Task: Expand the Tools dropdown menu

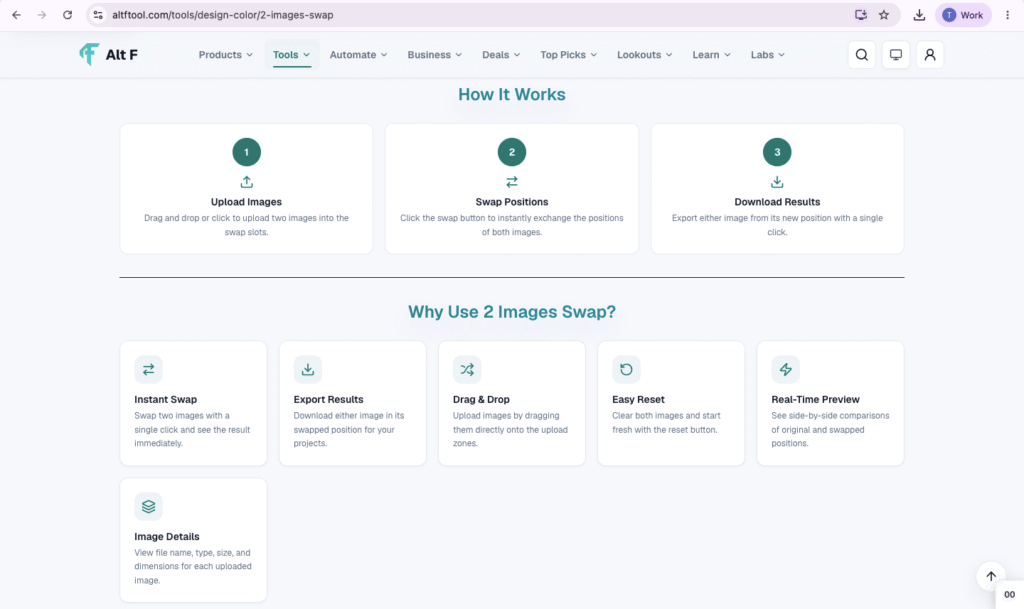Action: pyautogui.click(x=291, y=55)
